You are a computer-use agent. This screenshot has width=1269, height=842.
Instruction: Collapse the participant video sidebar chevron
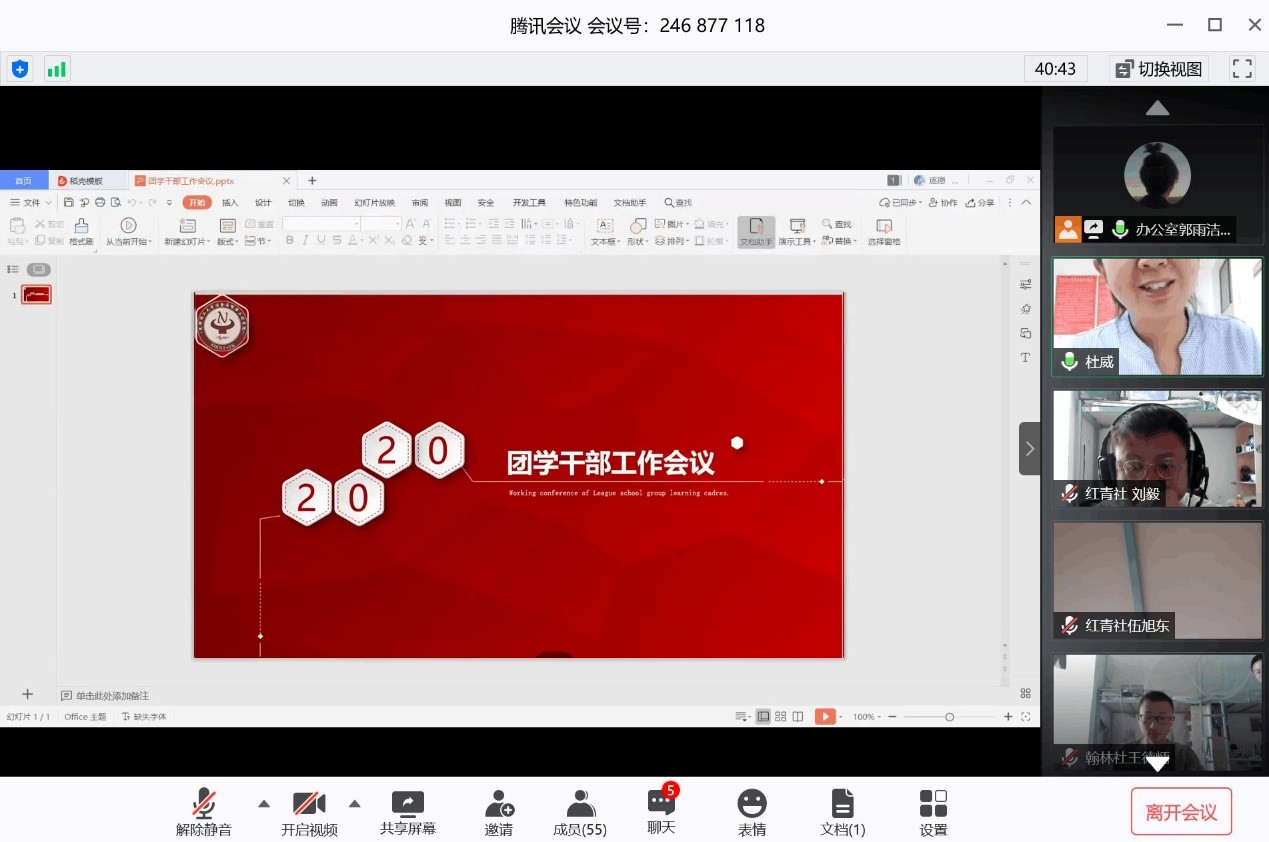[1029, 449]
